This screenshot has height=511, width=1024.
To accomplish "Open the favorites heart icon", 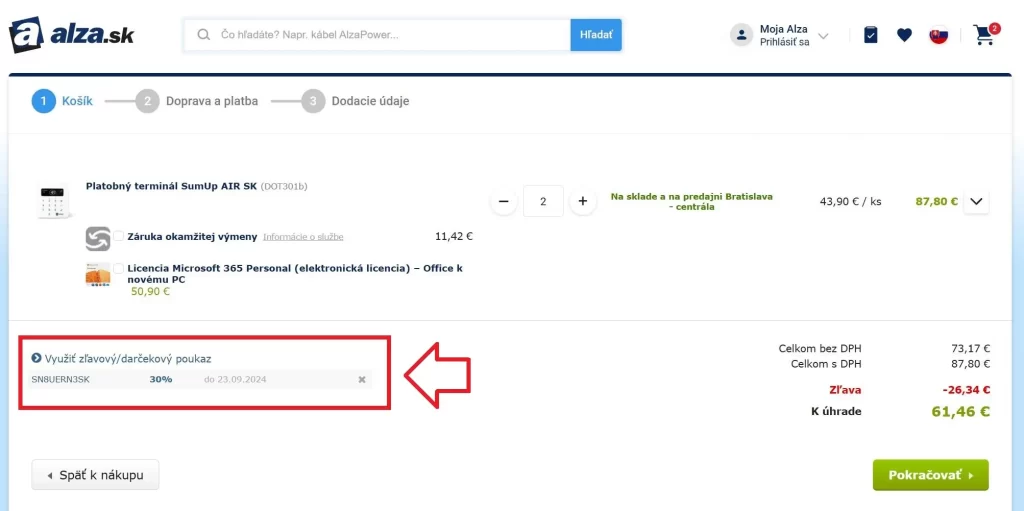I will pos(904,35).
